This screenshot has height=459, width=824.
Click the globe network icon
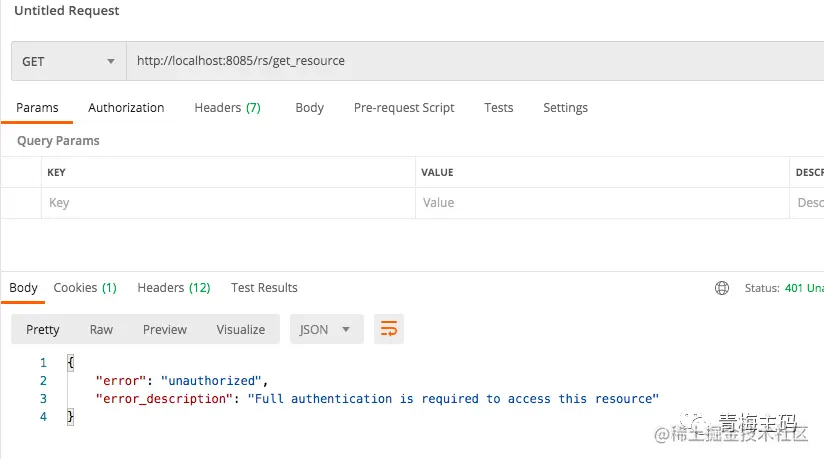point(722,288)
